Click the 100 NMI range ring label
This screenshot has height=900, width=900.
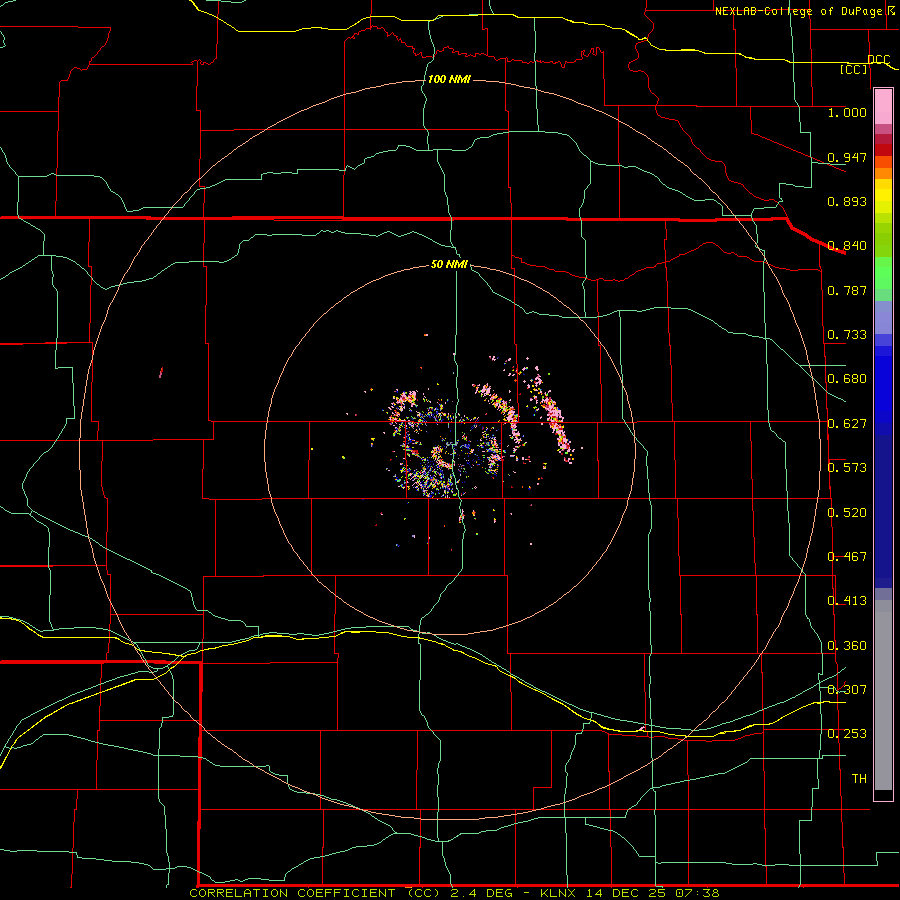coord(449,79)
